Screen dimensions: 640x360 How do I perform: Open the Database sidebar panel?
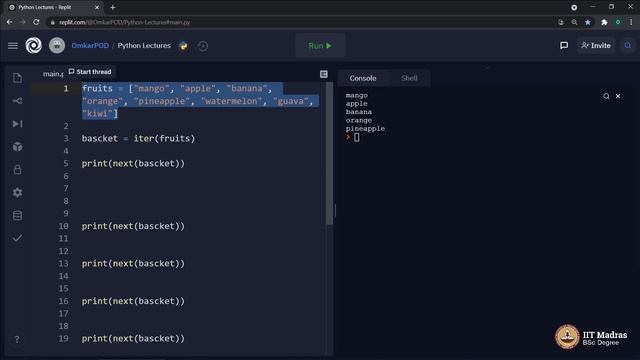tap(17, 216)
